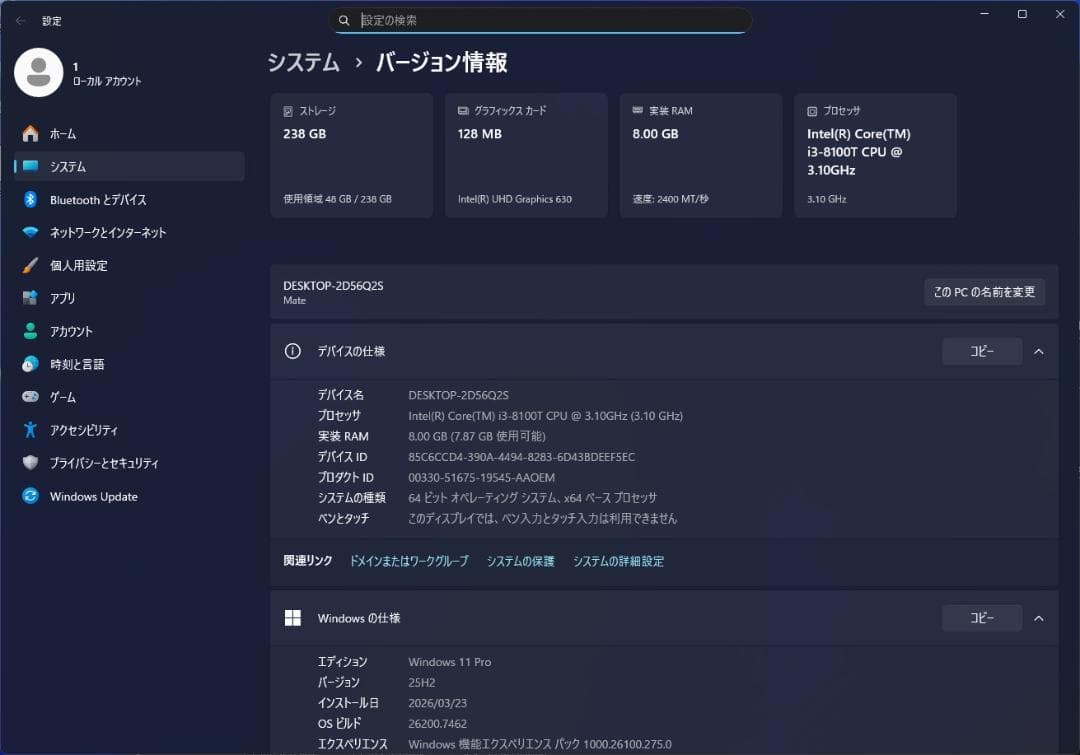Screen dimensions: 1080x755
Task: Click the デバイス ID value 85C6CCD4-390A
Action: pos(521,457)
